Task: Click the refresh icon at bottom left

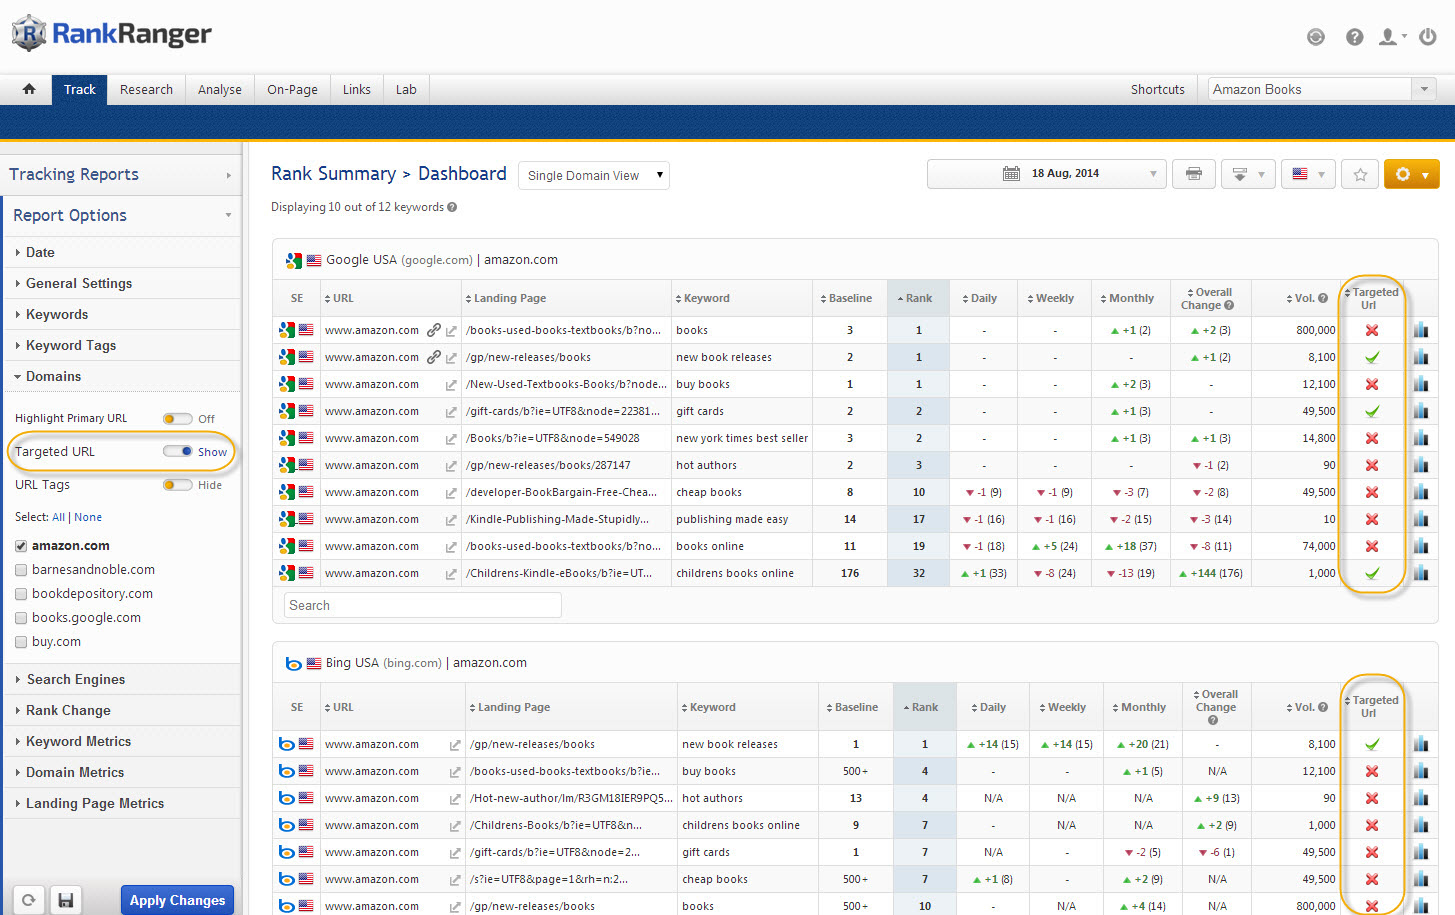Action: [x=28, y=899]
